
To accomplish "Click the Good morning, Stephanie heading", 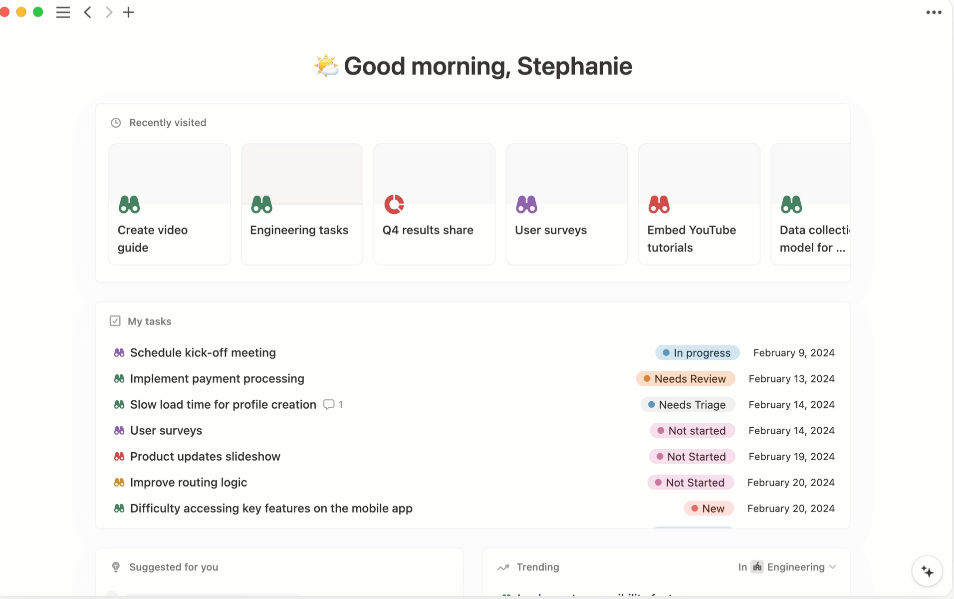I will pyautogui.click(x=488, y=66).
